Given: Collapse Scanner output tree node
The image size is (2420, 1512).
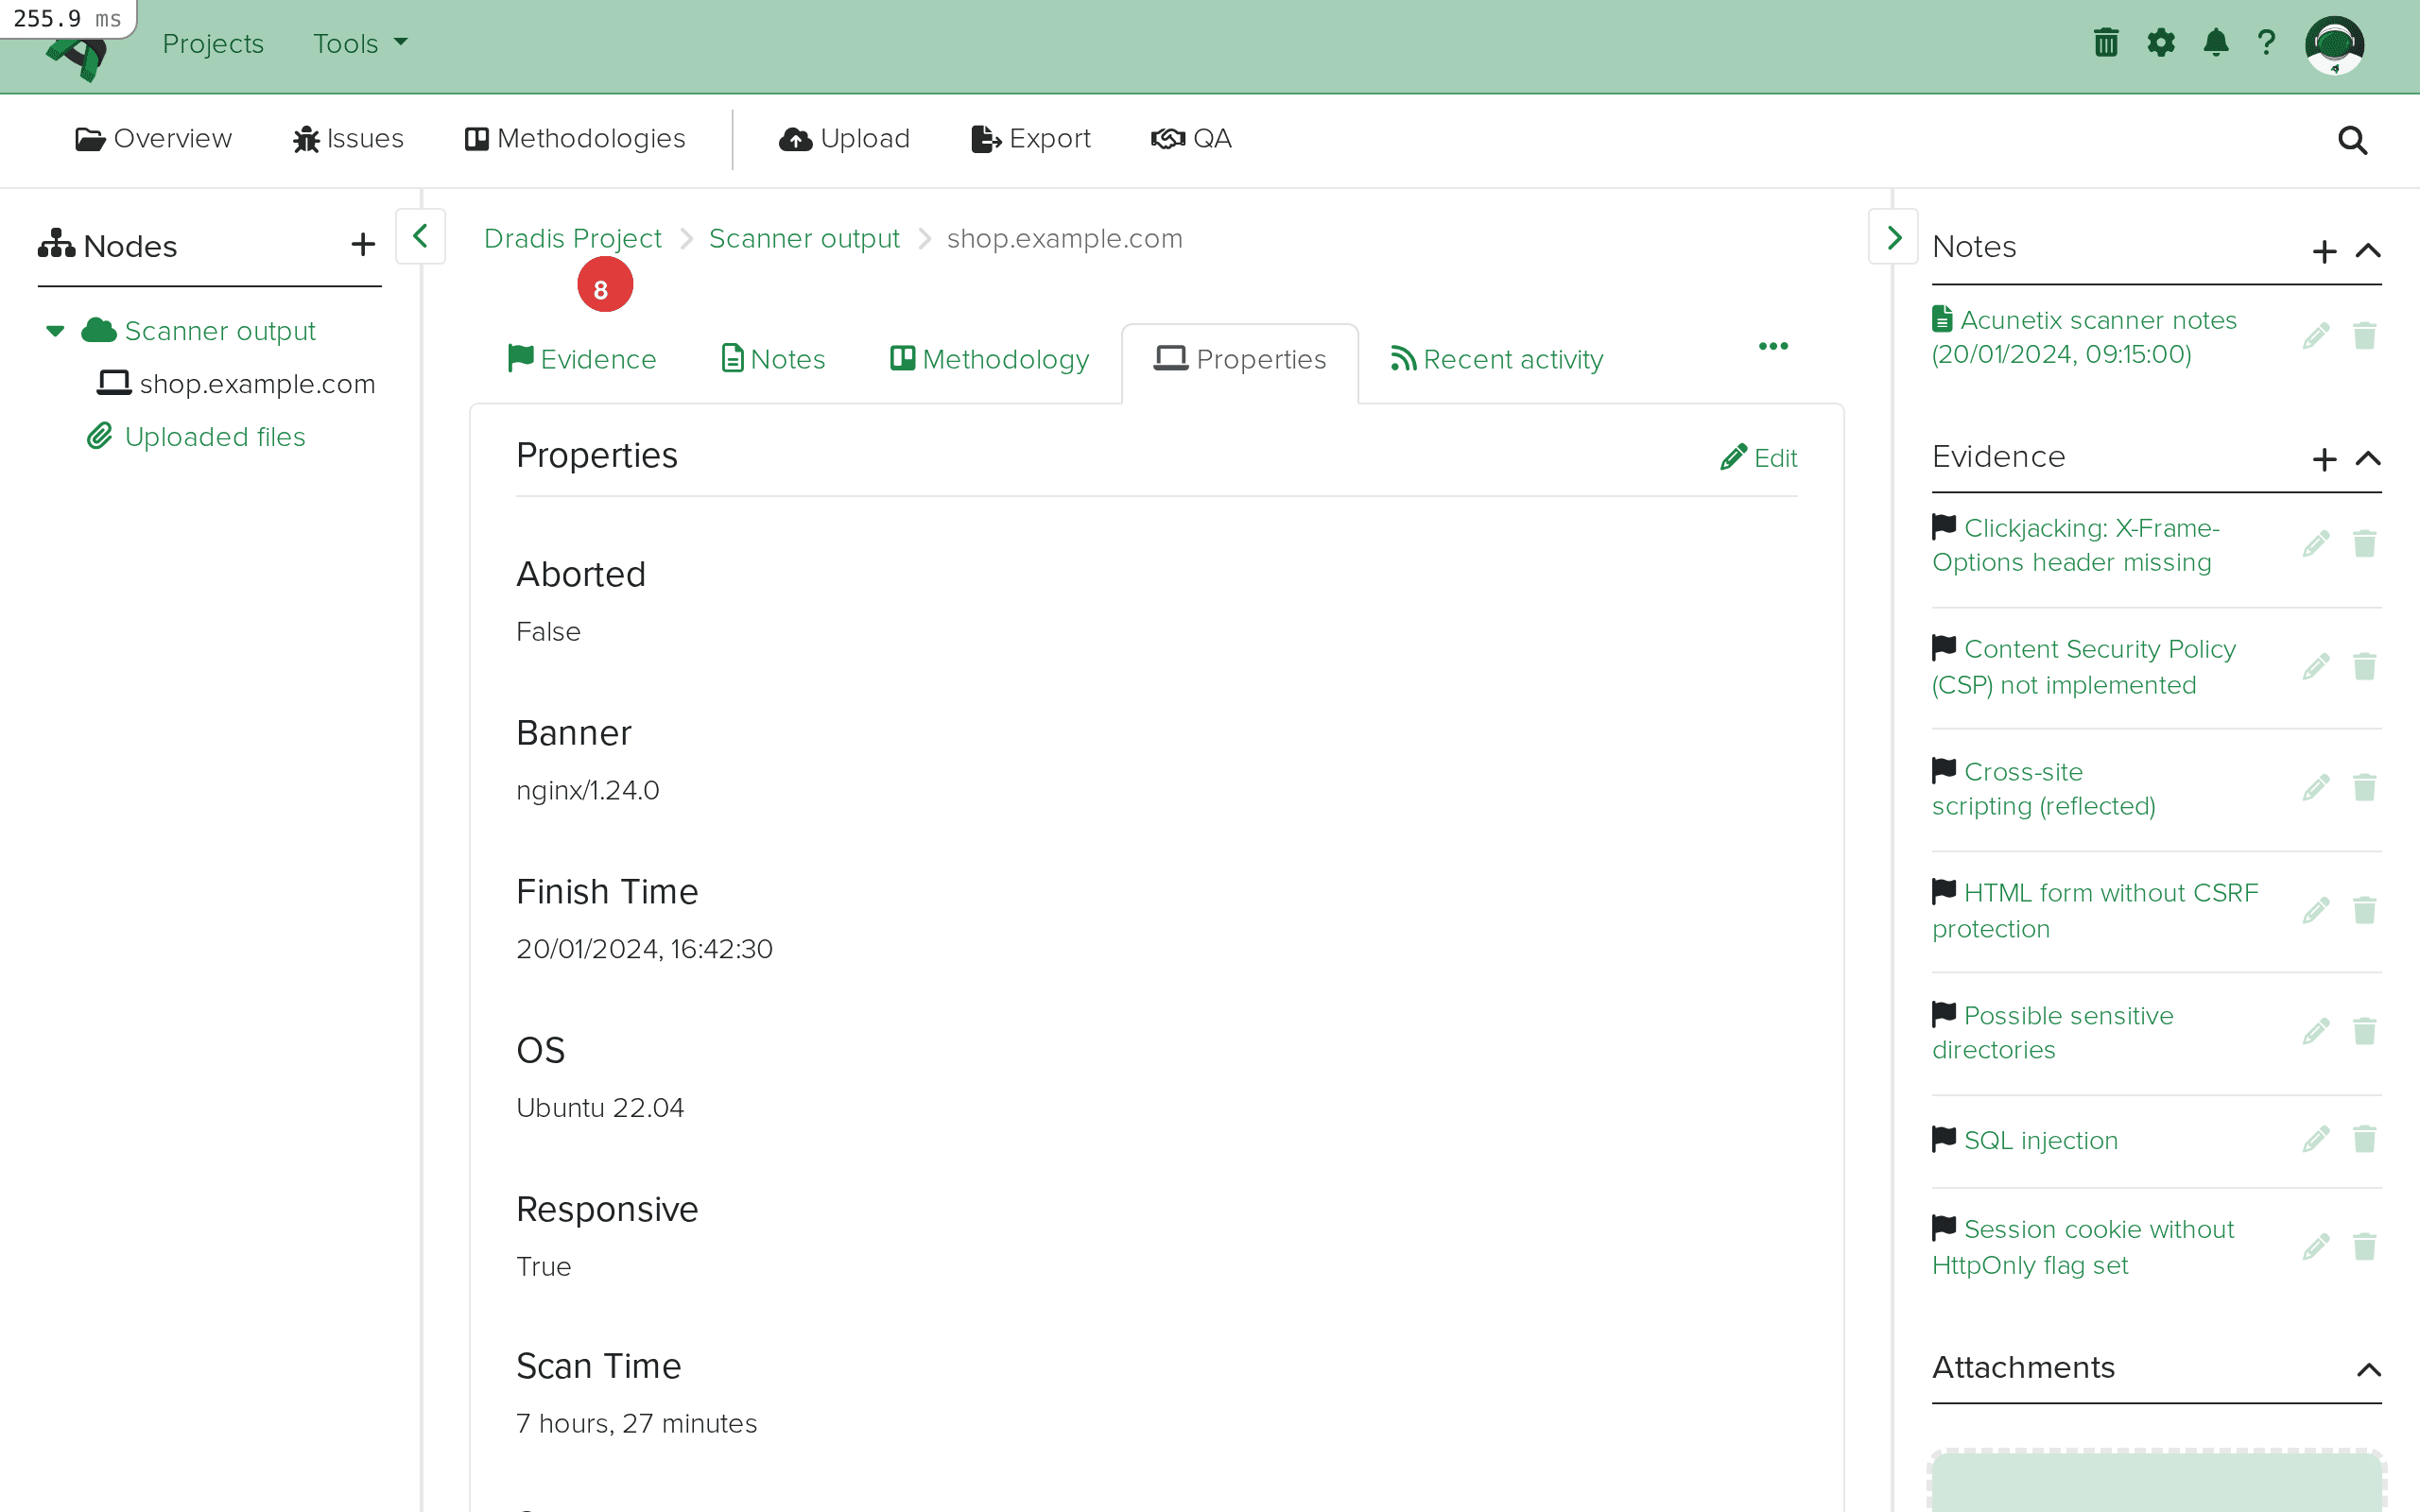Looking at the screenshot, I should point(55,331).
